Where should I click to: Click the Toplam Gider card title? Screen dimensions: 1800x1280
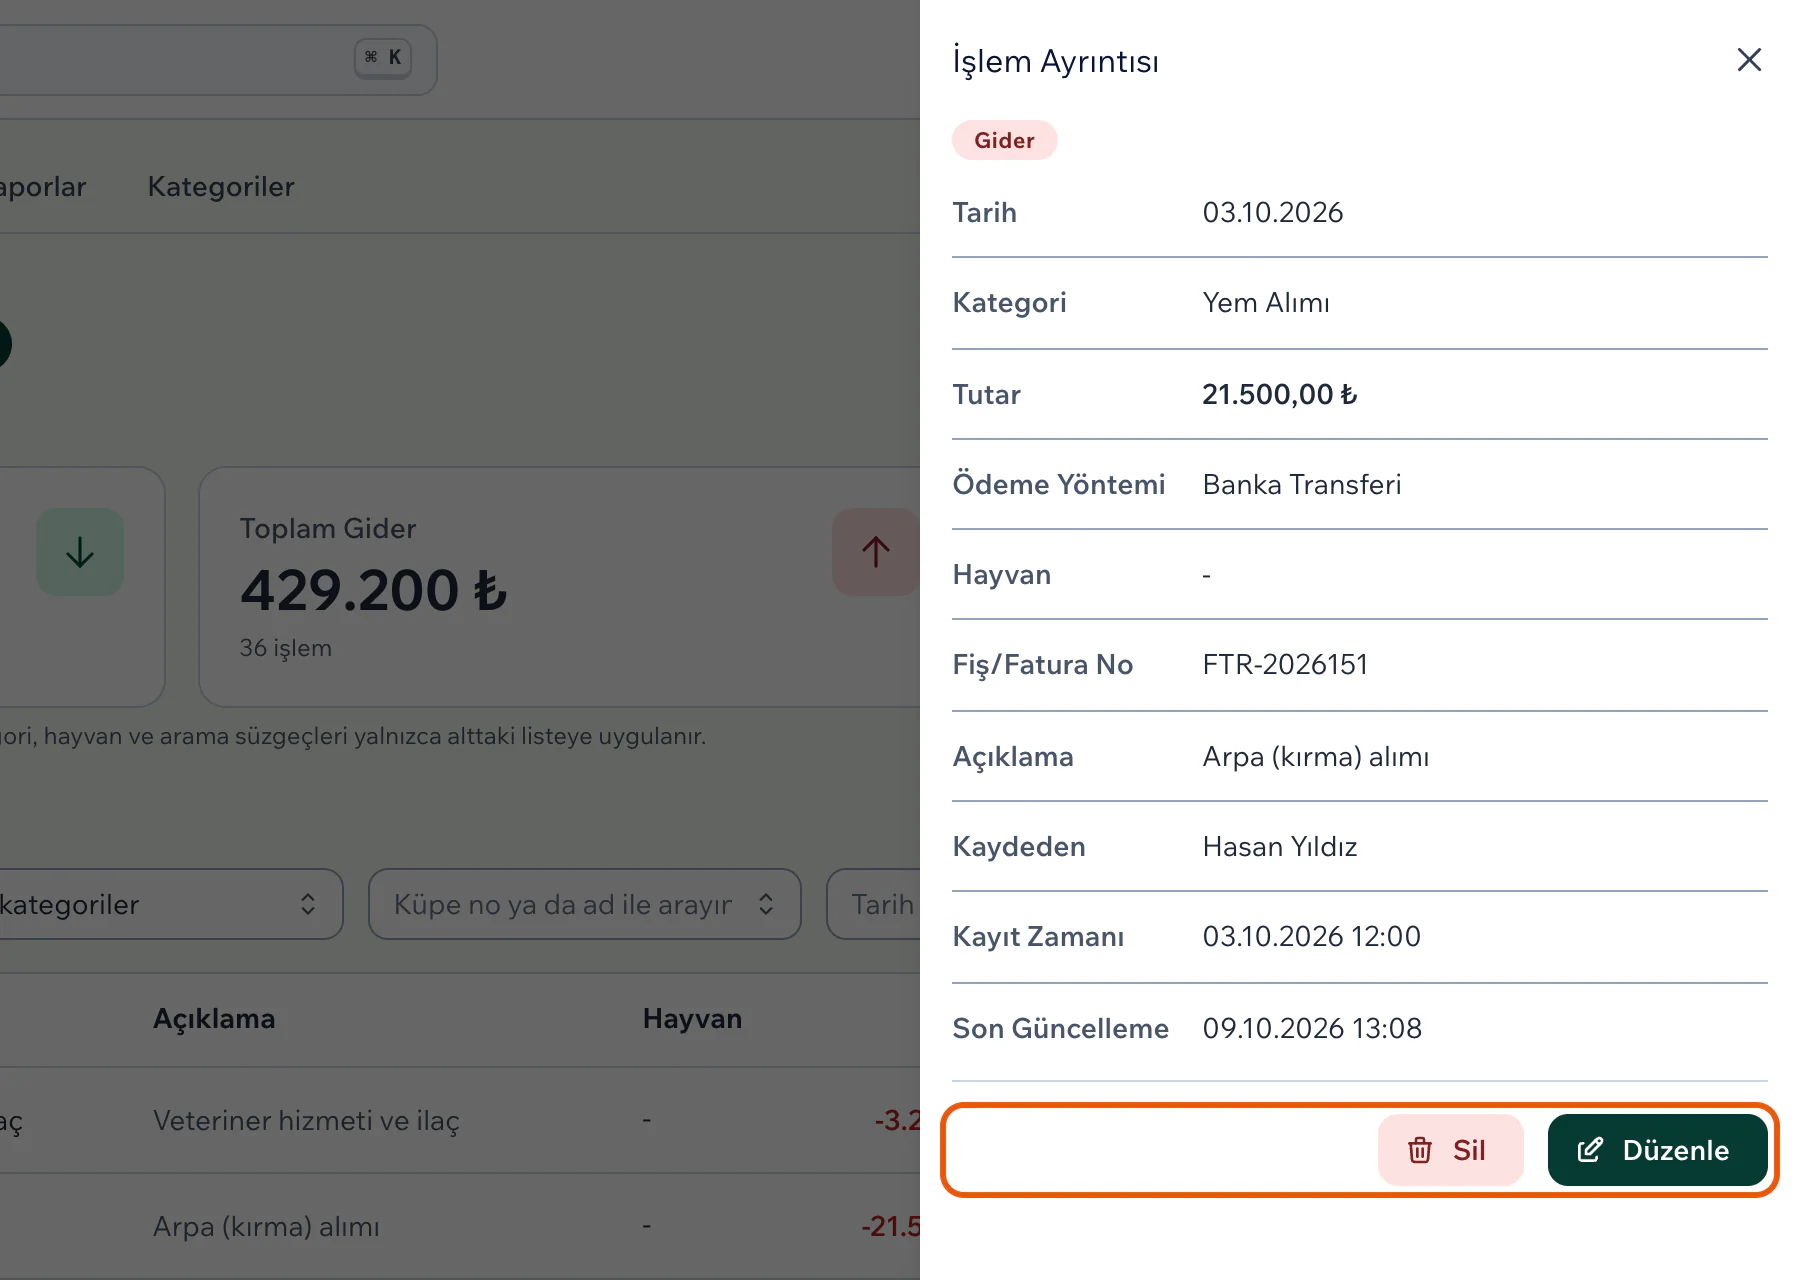(328, 529)
